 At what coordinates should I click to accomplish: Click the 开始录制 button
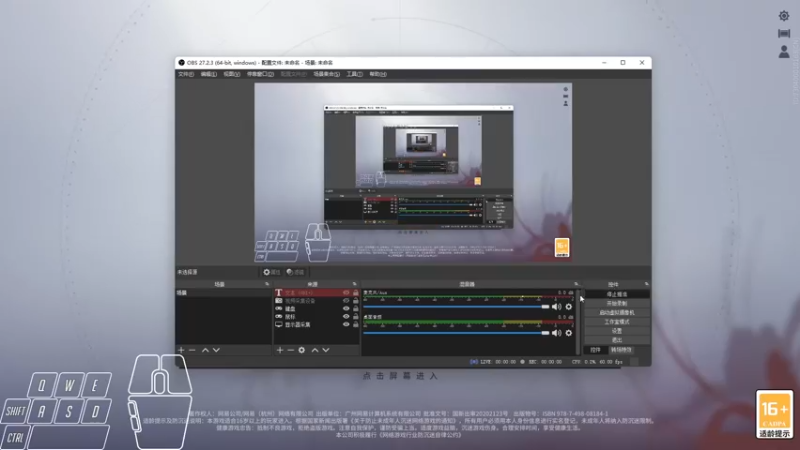[617, 304]
